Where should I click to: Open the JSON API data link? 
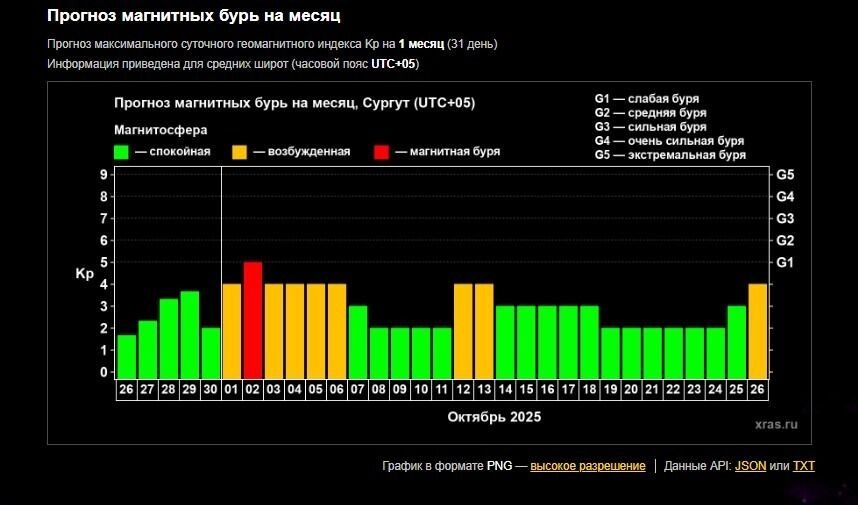click(750, 466)
